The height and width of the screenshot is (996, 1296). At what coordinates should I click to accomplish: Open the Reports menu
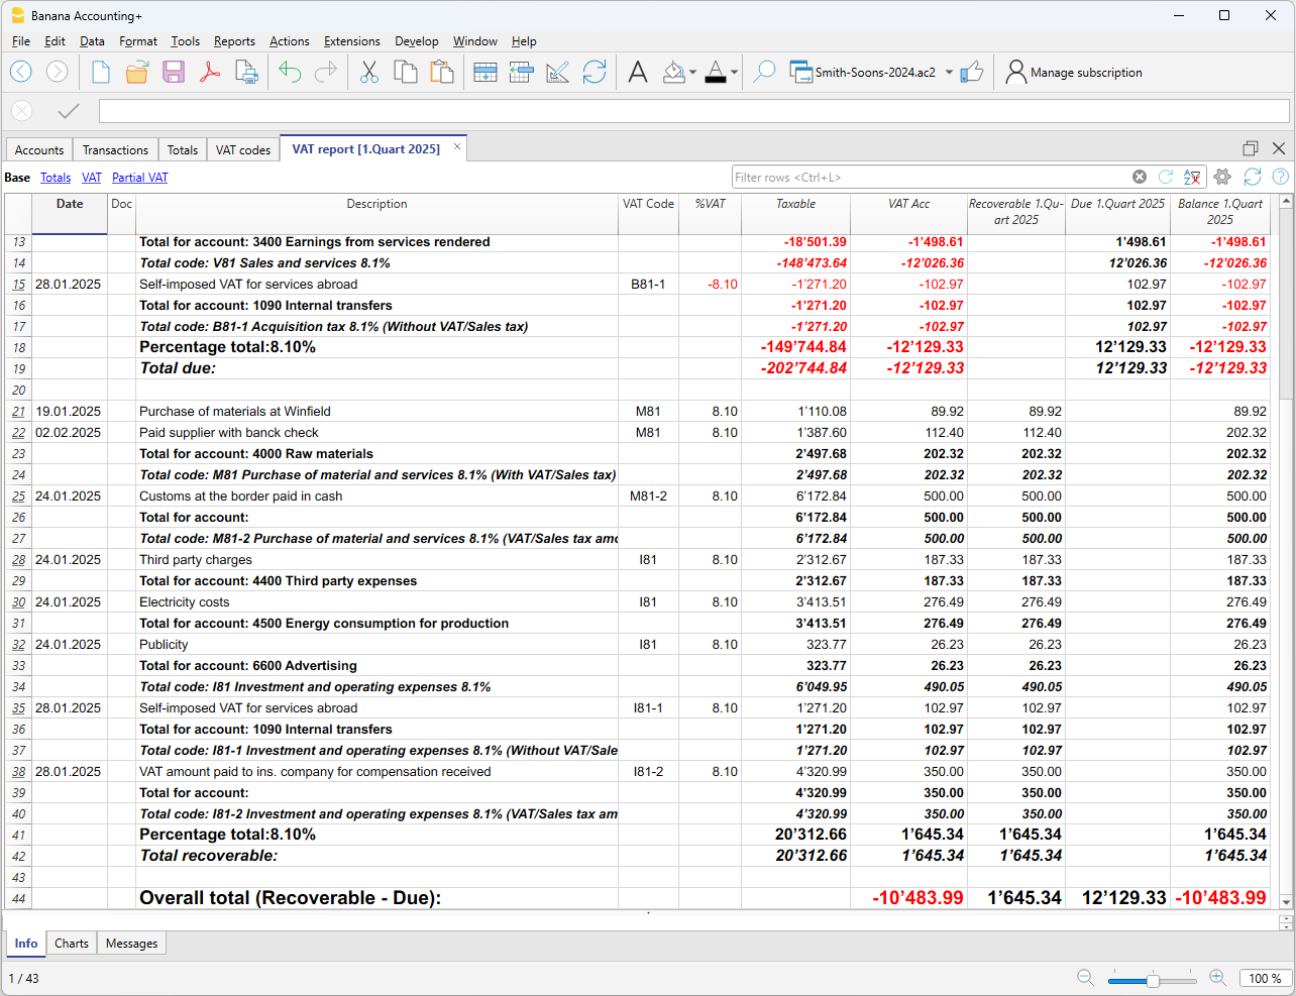(234, 41)
